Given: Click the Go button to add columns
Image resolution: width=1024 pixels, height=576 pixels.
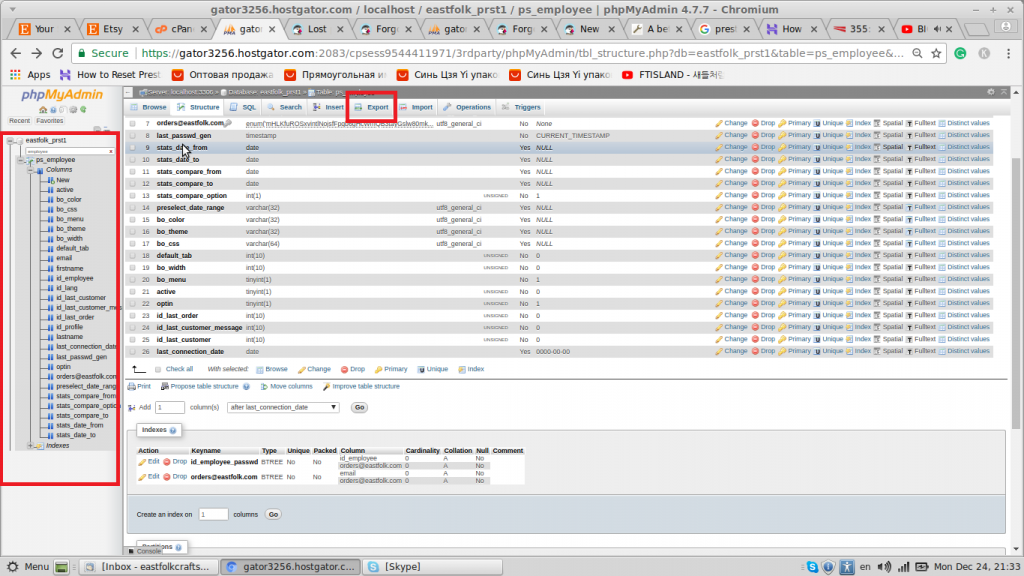Looking at the screenshot, I should coord(359,407).
